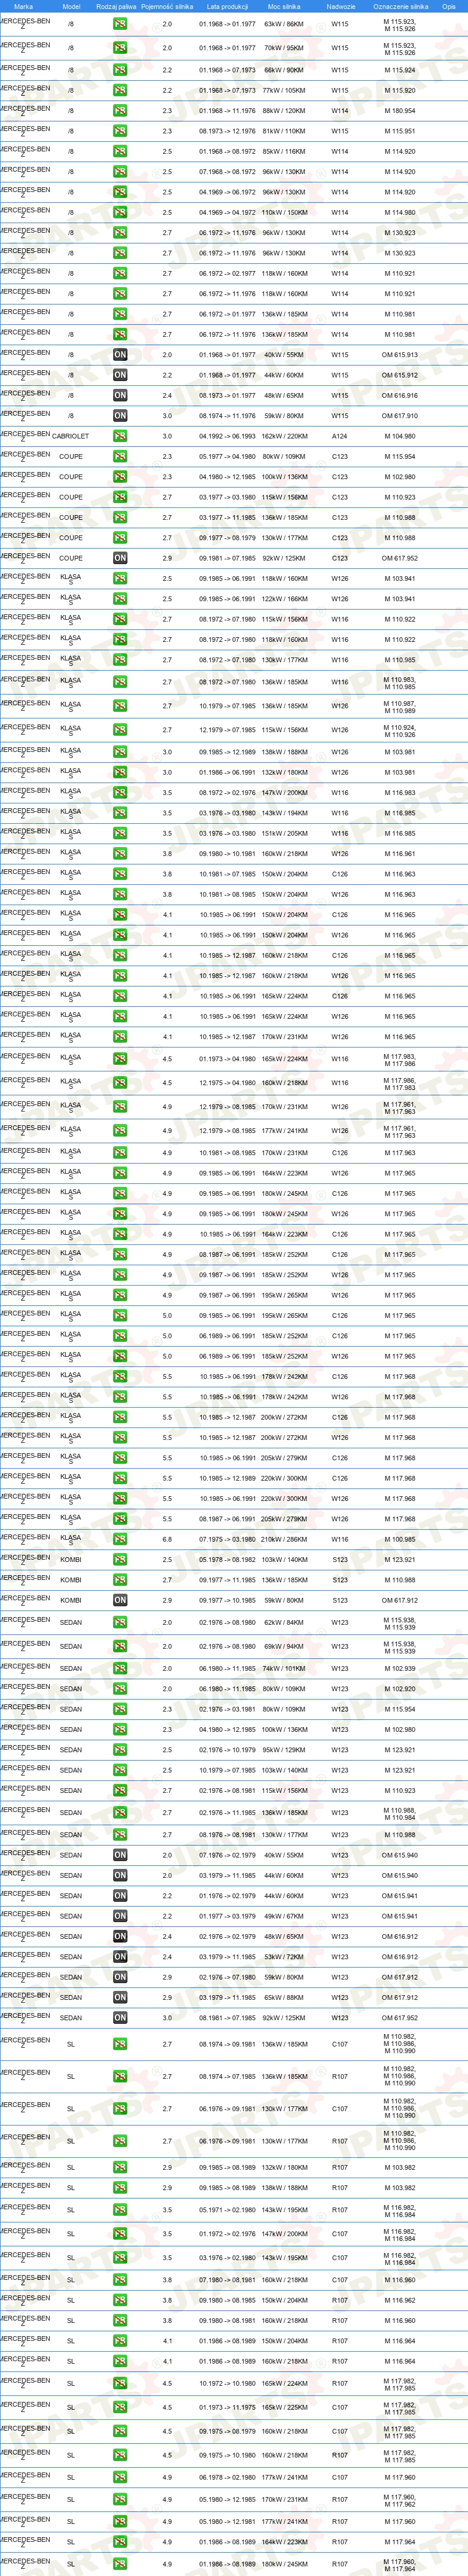Click the 66kW / 90KM power cell
This screenshot has width=468, height=2576.
click(284, 70)
